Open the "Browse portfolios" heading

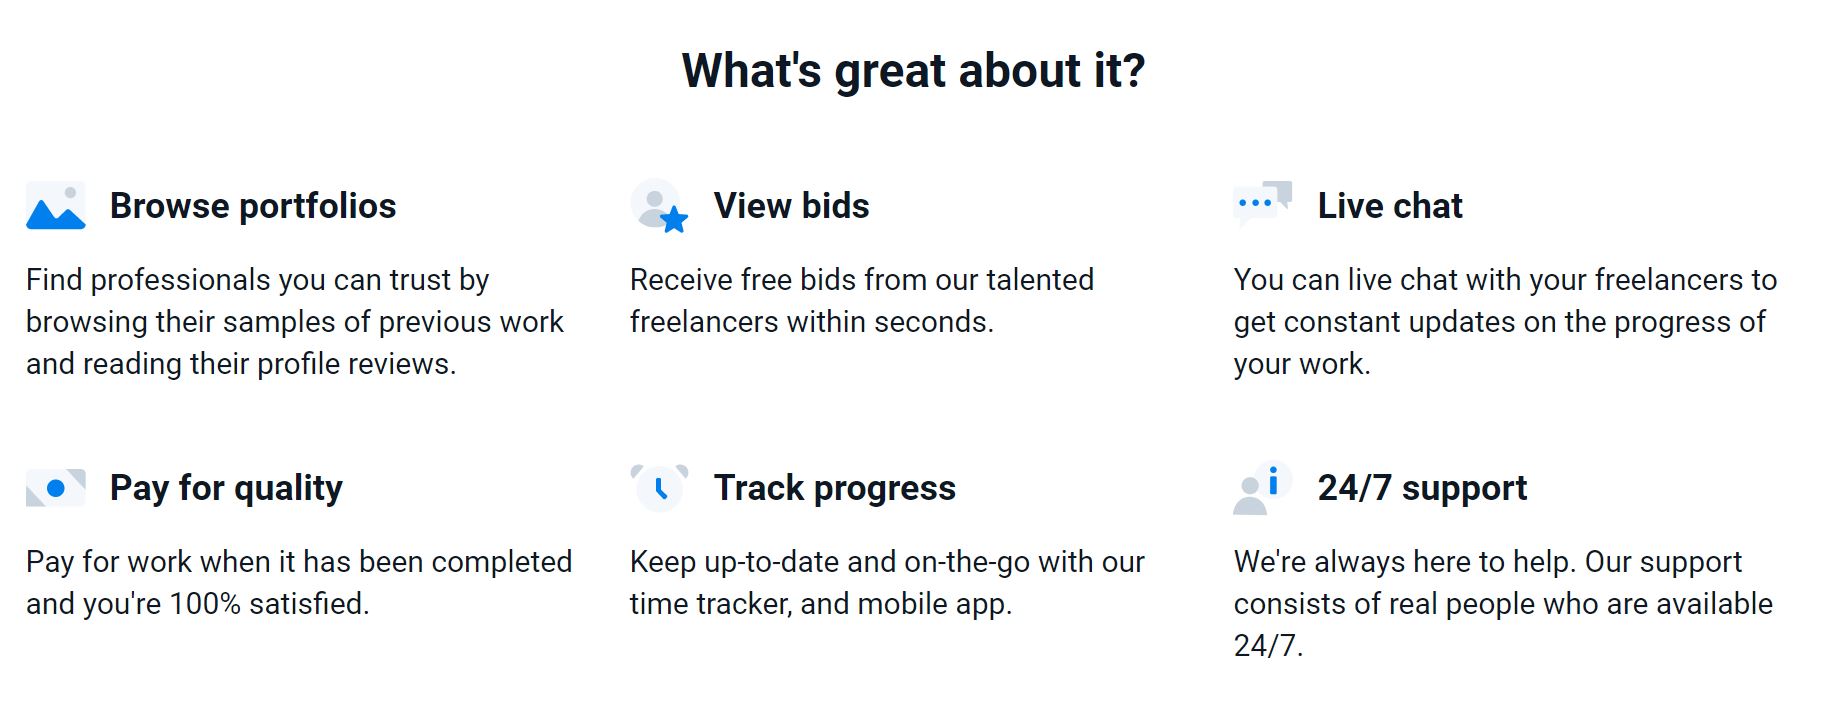(253, 206)
